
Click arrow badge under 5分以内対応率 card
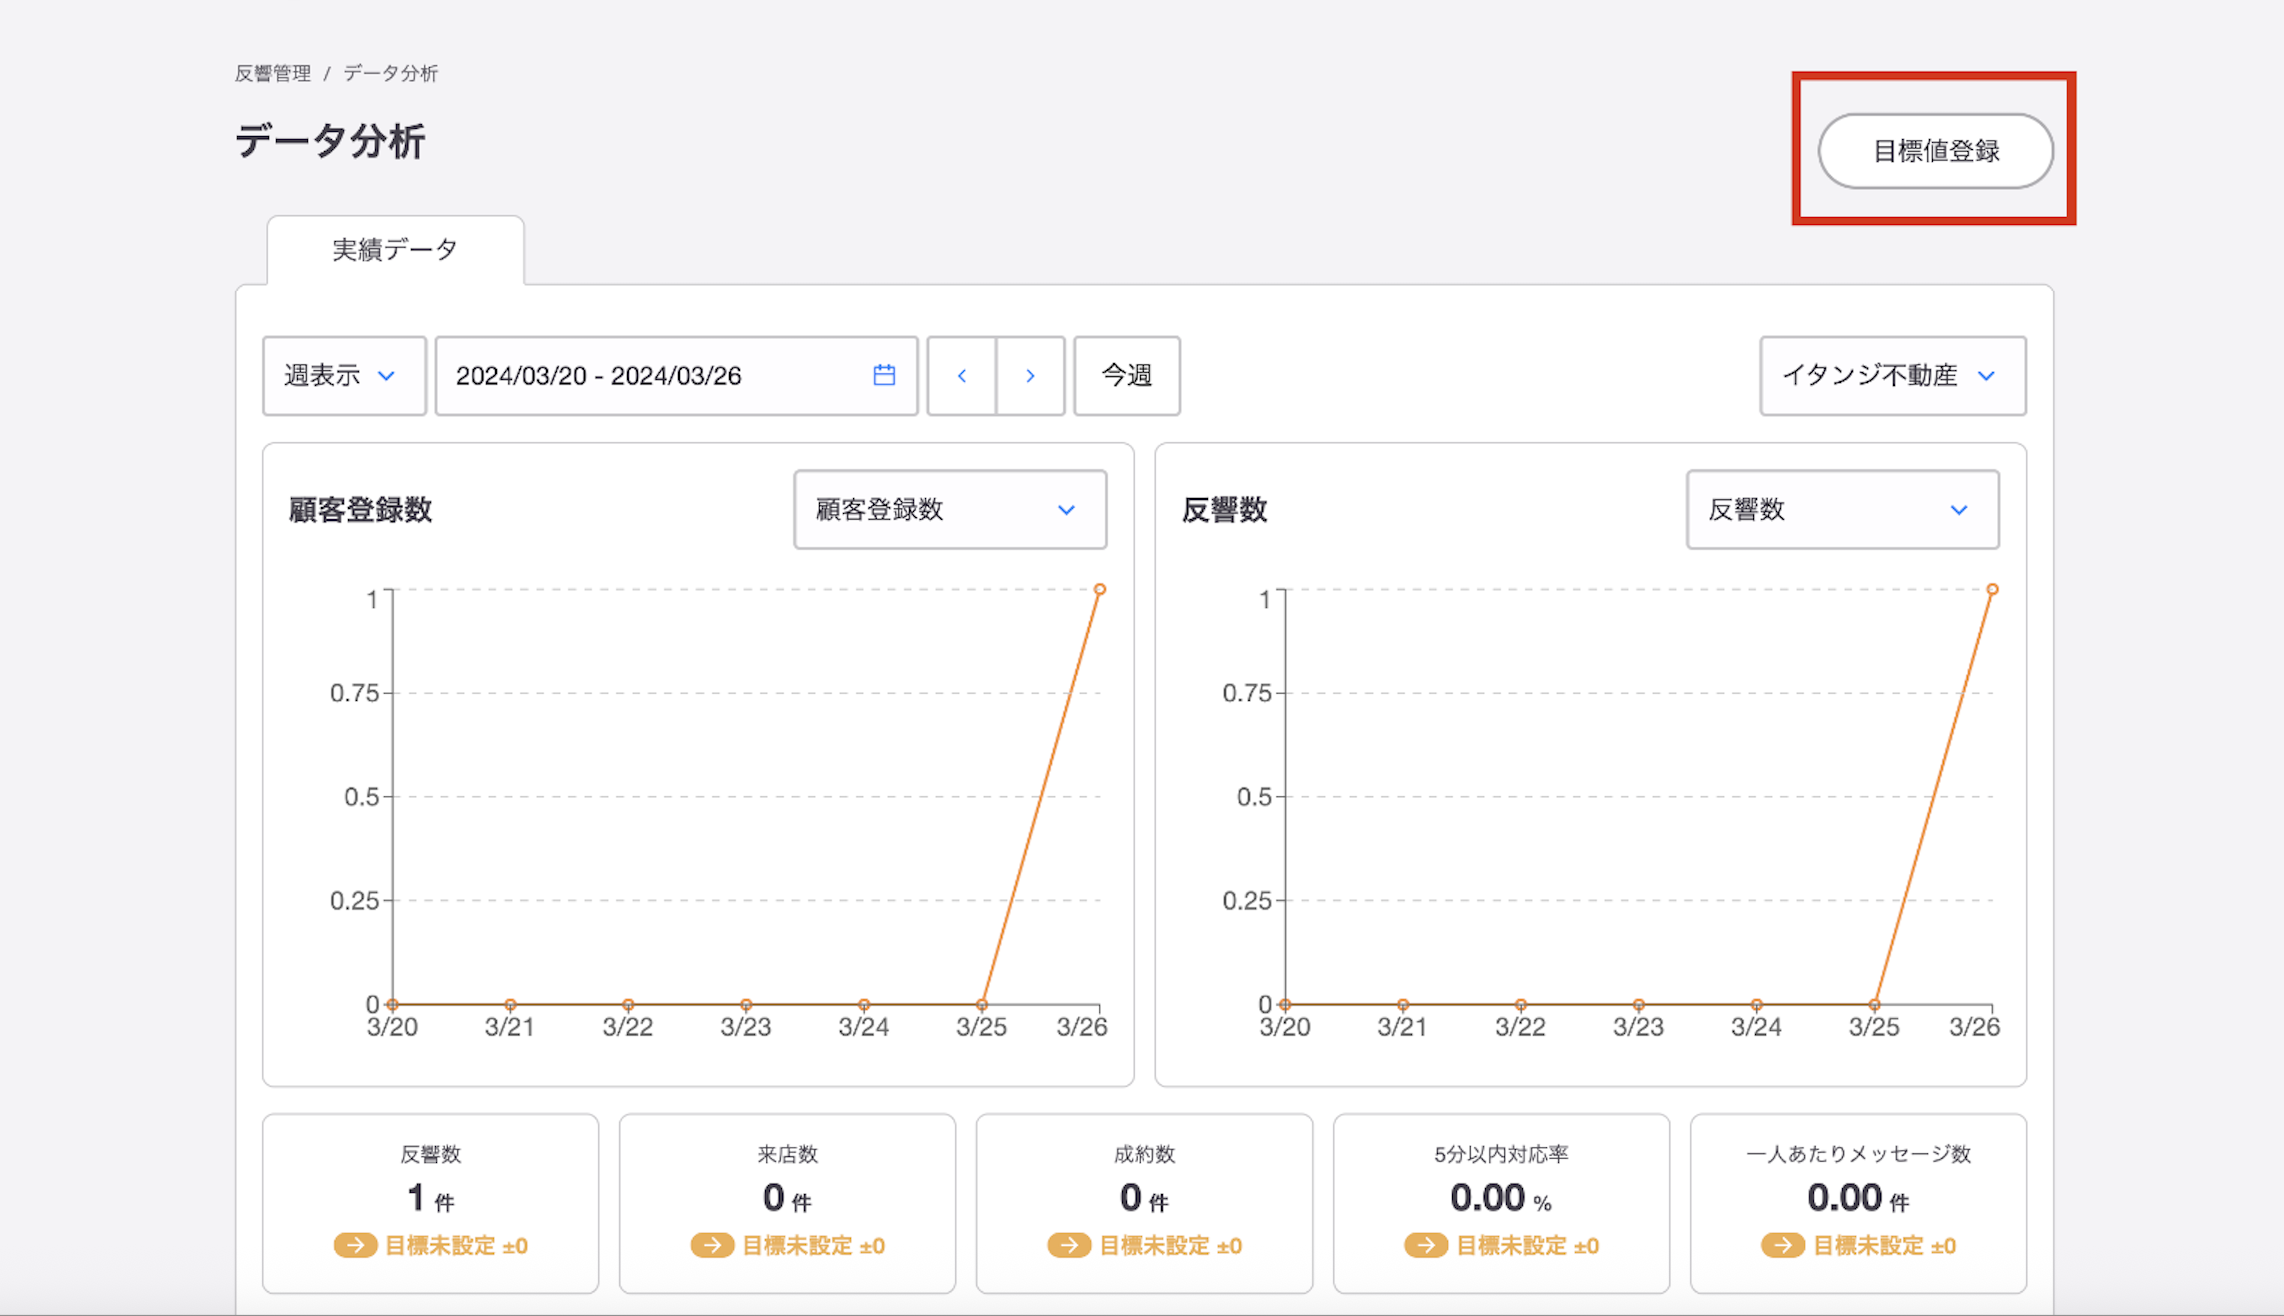[1426, 1245]
